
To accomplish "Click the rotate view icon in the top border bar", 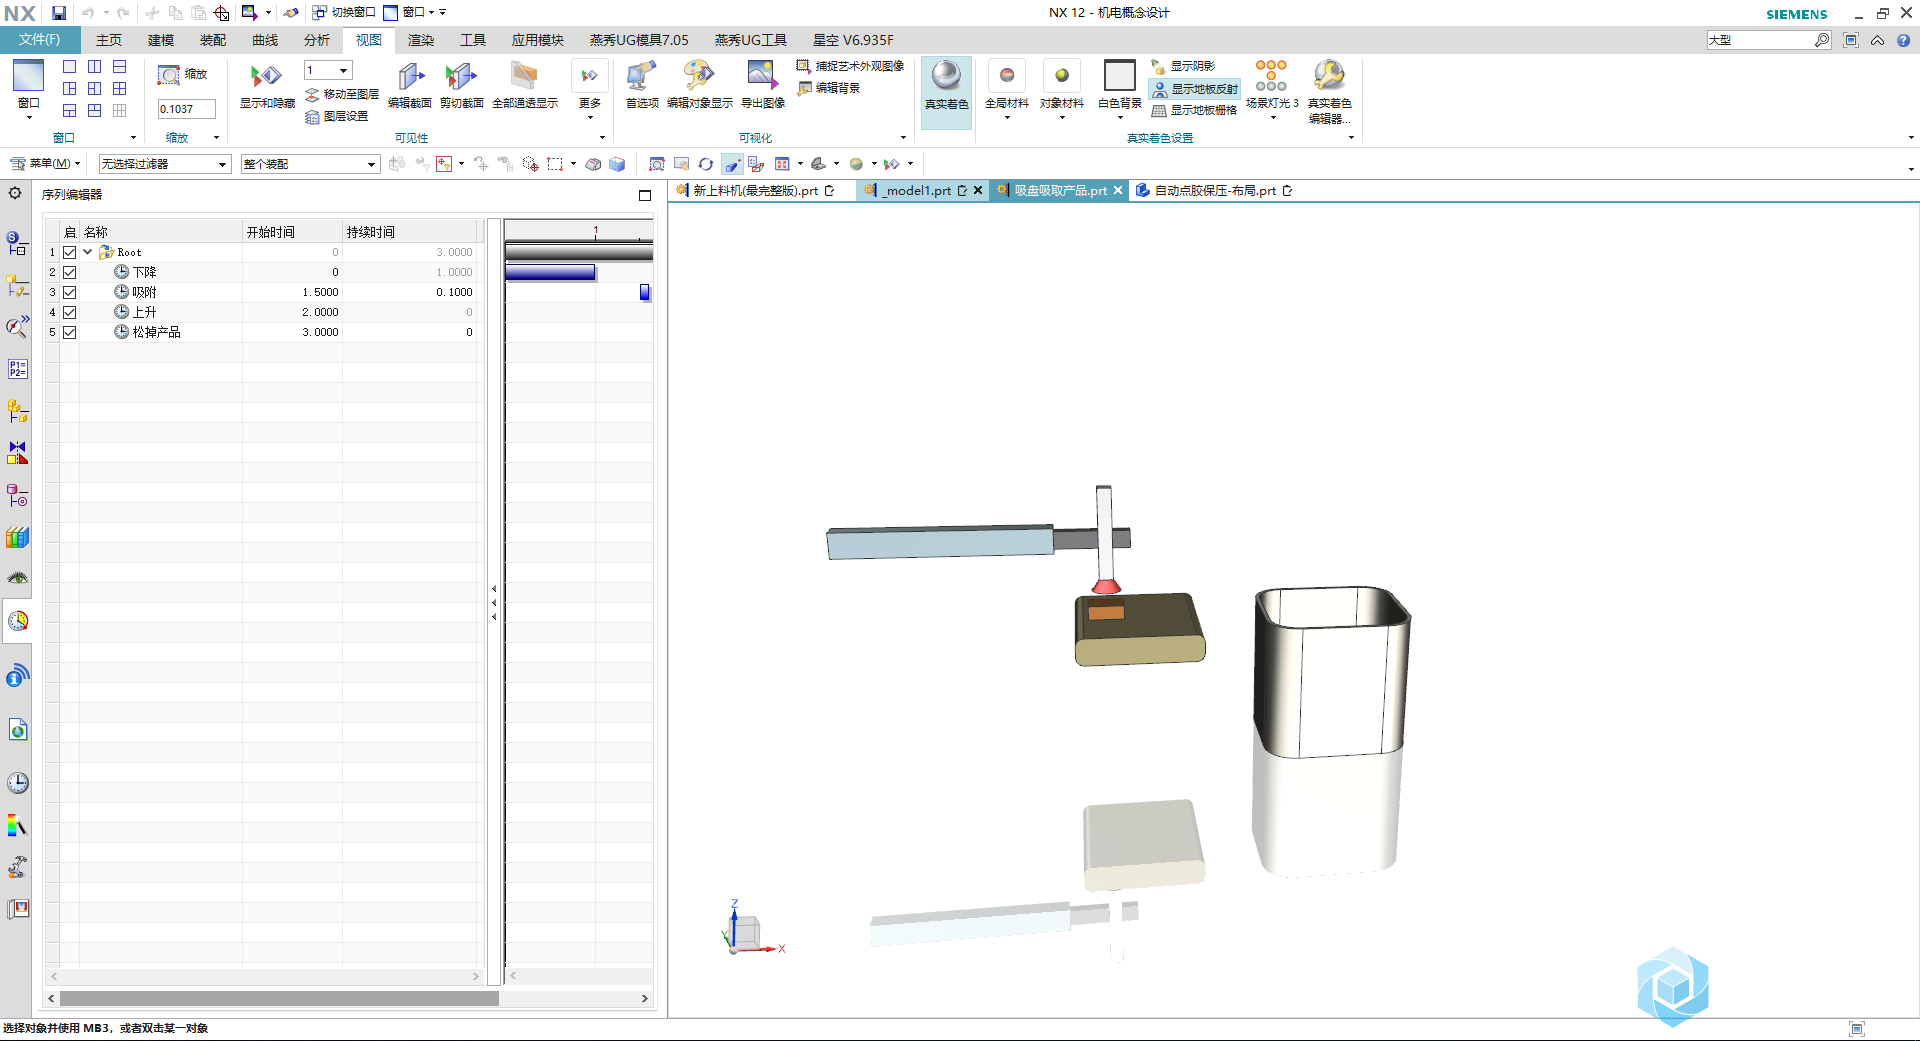I will [x=706, y=164].
